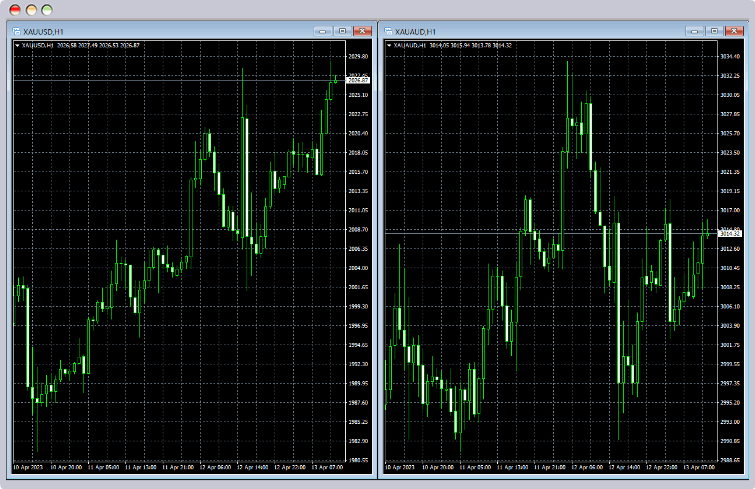Close the XAUUSD,H1 chart window
Viewport: 755px width, 489px height.
pyautogui.click(x=363, y=31)
